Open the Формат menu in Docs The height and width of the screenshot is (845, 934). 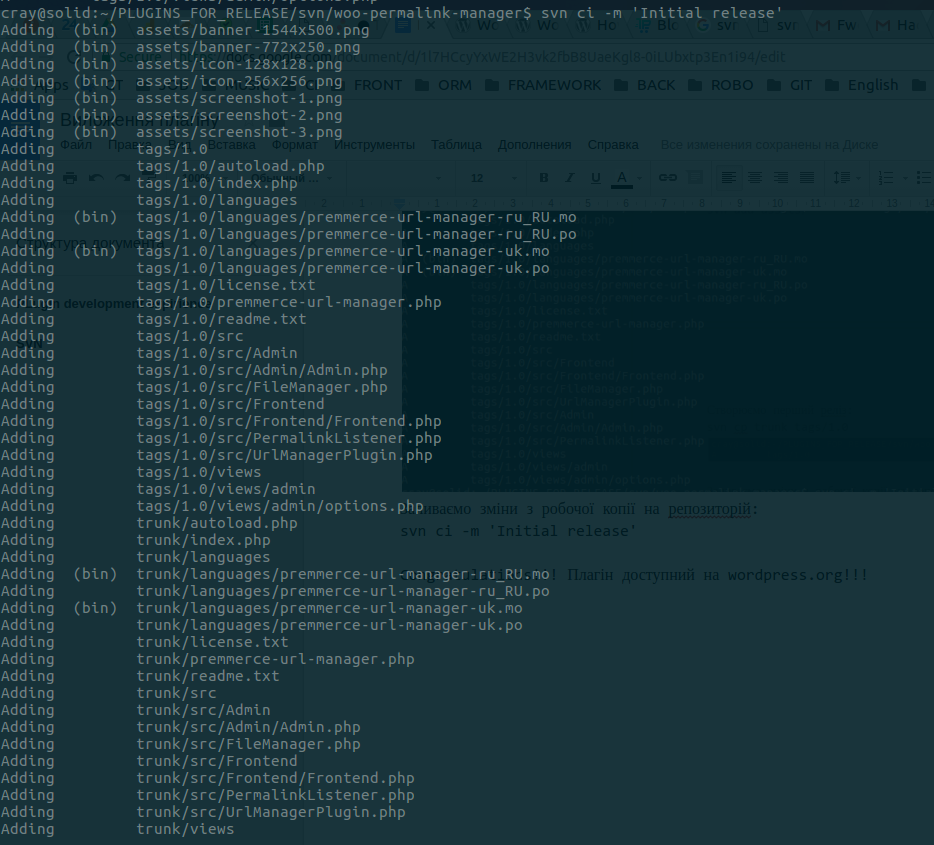[x=294, y=145]
